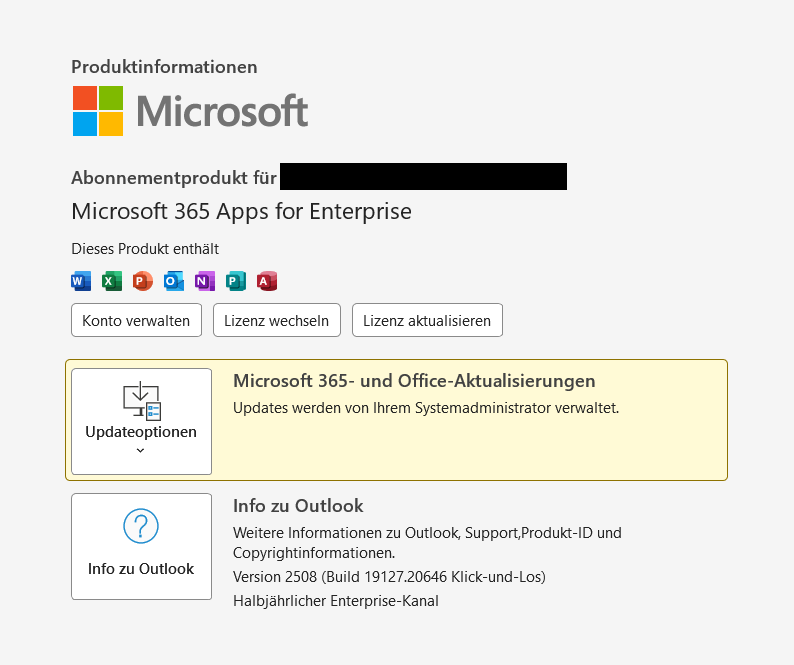Click the Microsoft wordmark text

pos(222,111)
